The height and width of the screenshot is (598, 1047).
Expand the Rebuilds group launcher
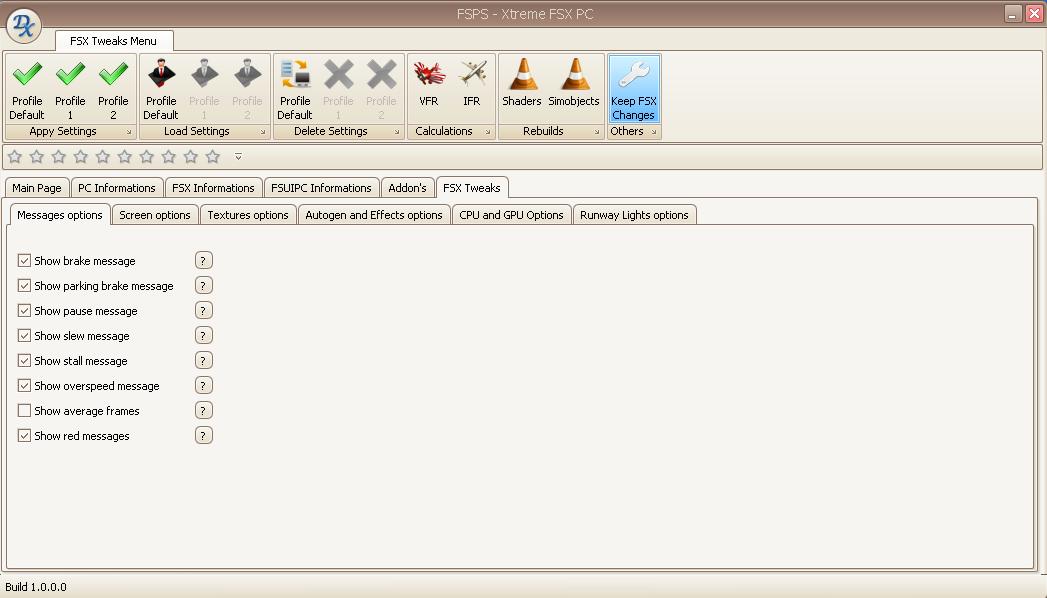point(597,132)
